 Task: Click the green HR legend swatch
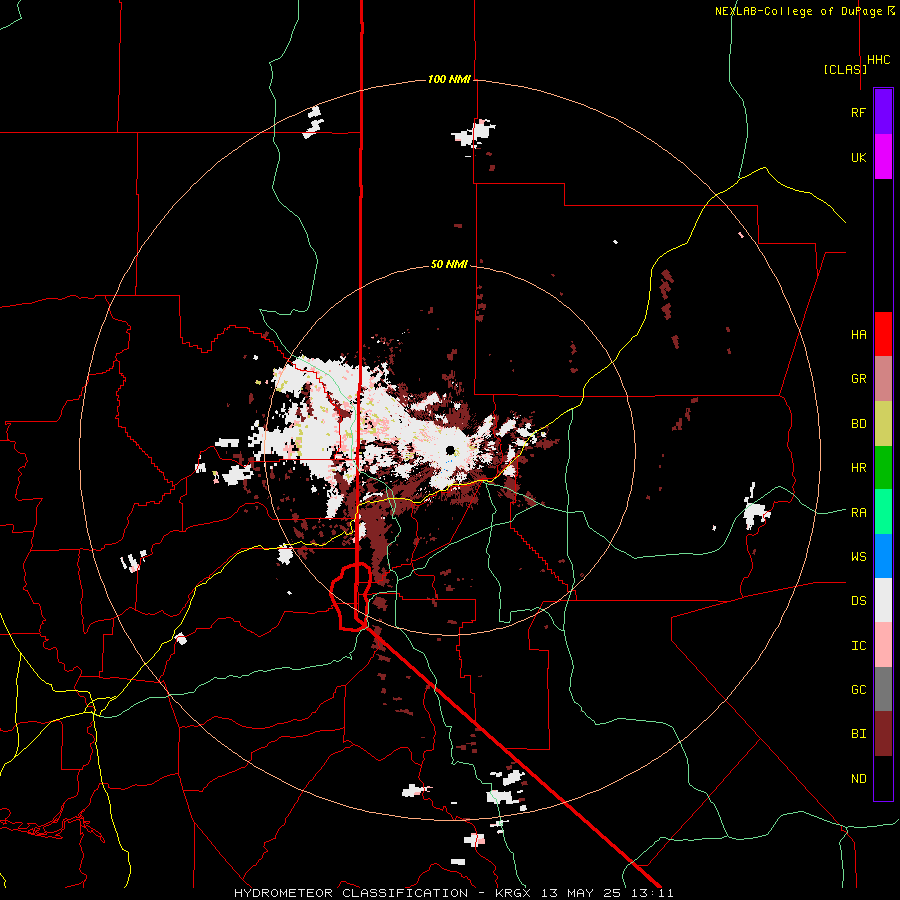click(x=883, y=468)
